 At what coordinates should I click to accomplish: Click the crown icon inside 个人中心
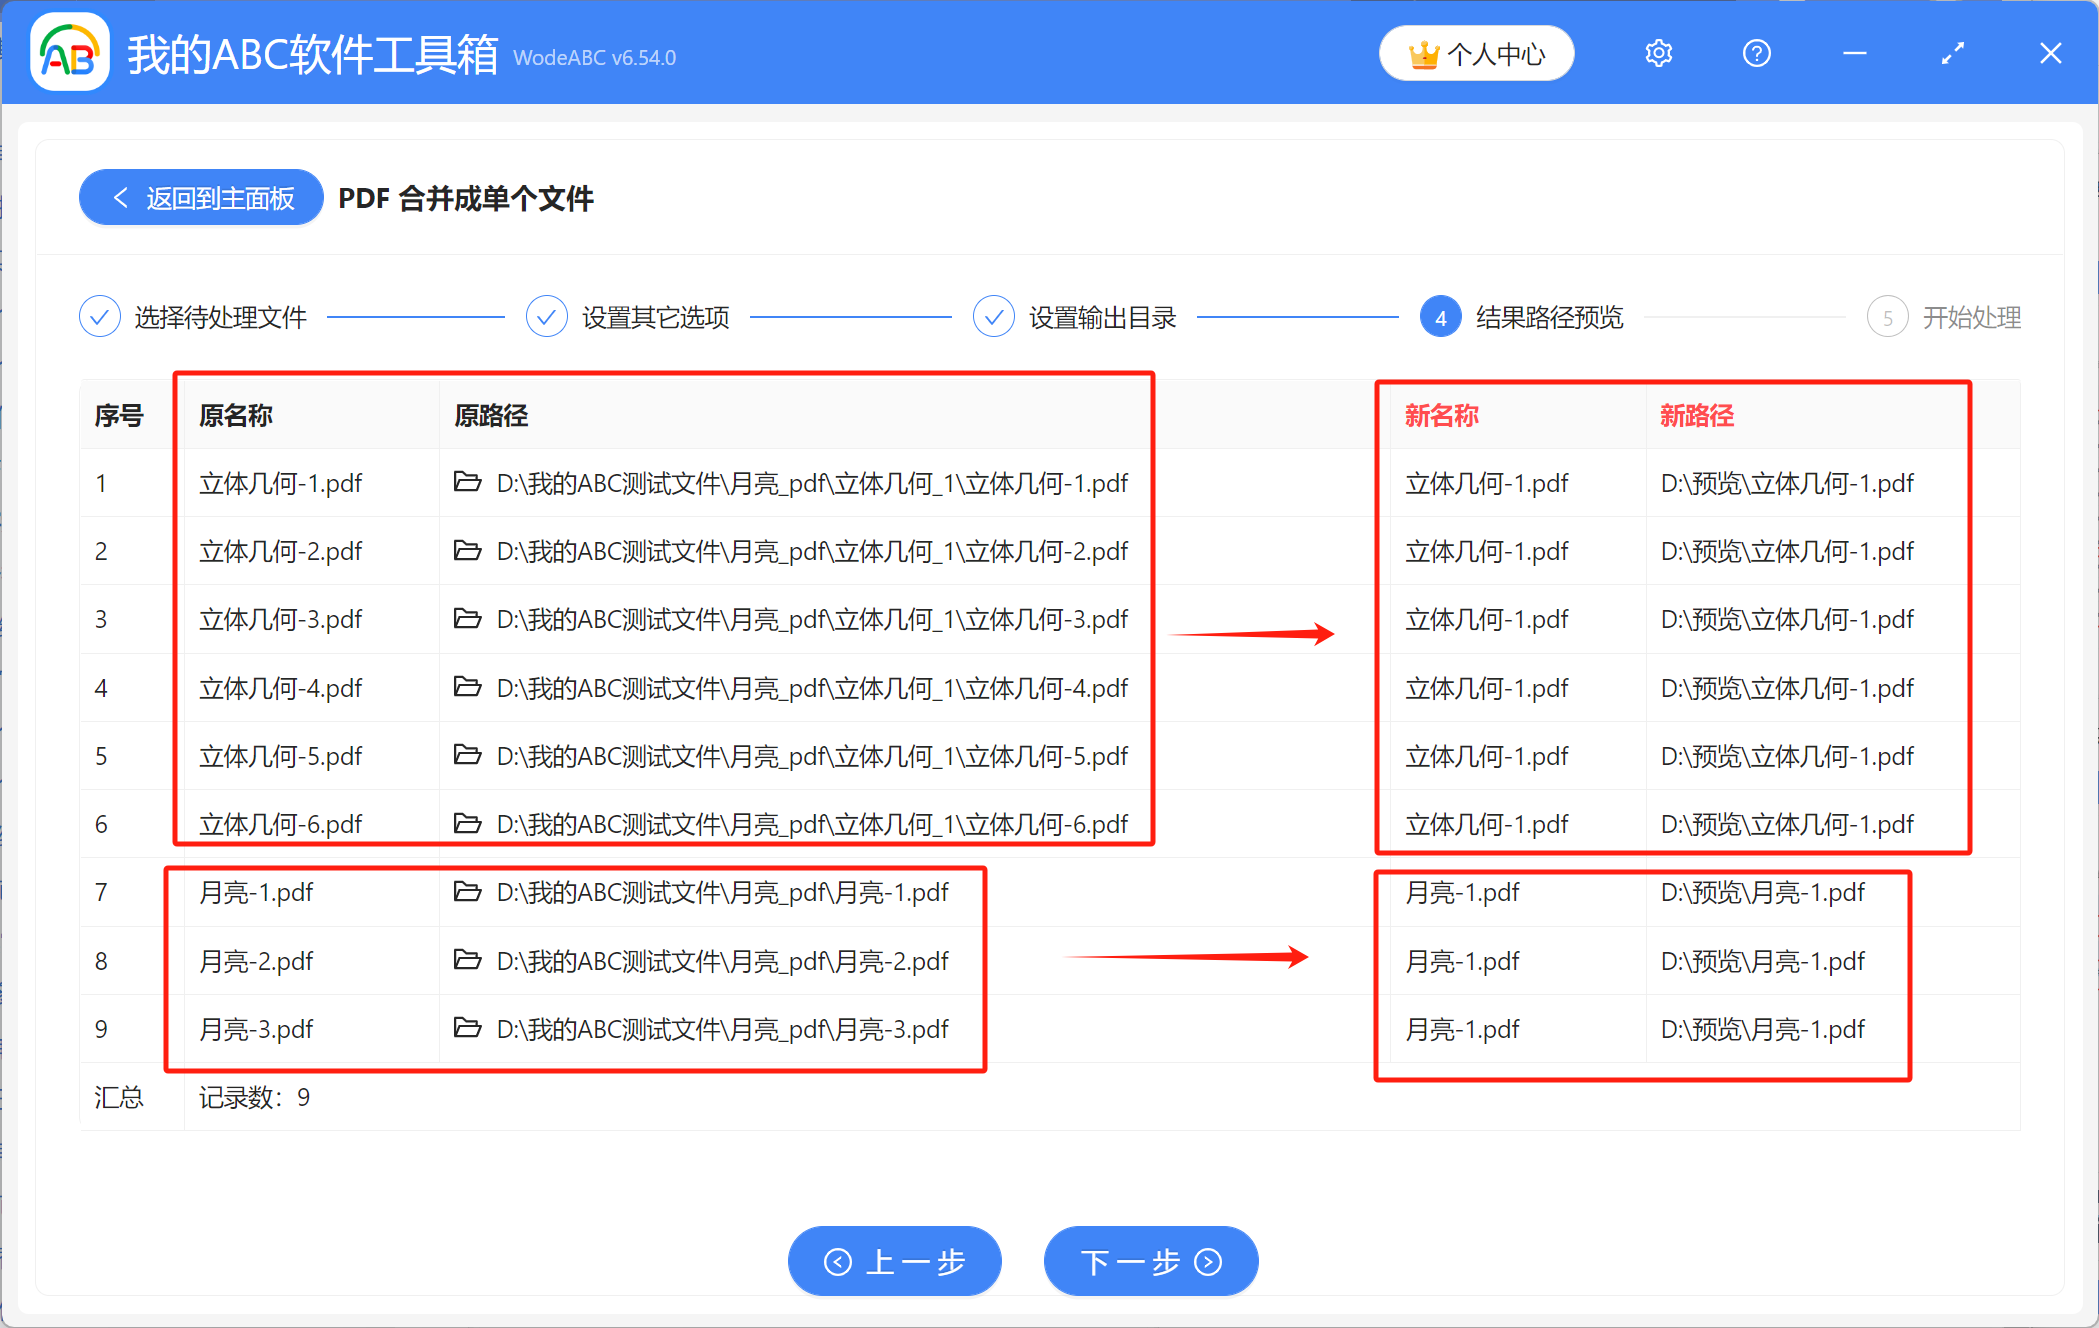coord(1424,53)
